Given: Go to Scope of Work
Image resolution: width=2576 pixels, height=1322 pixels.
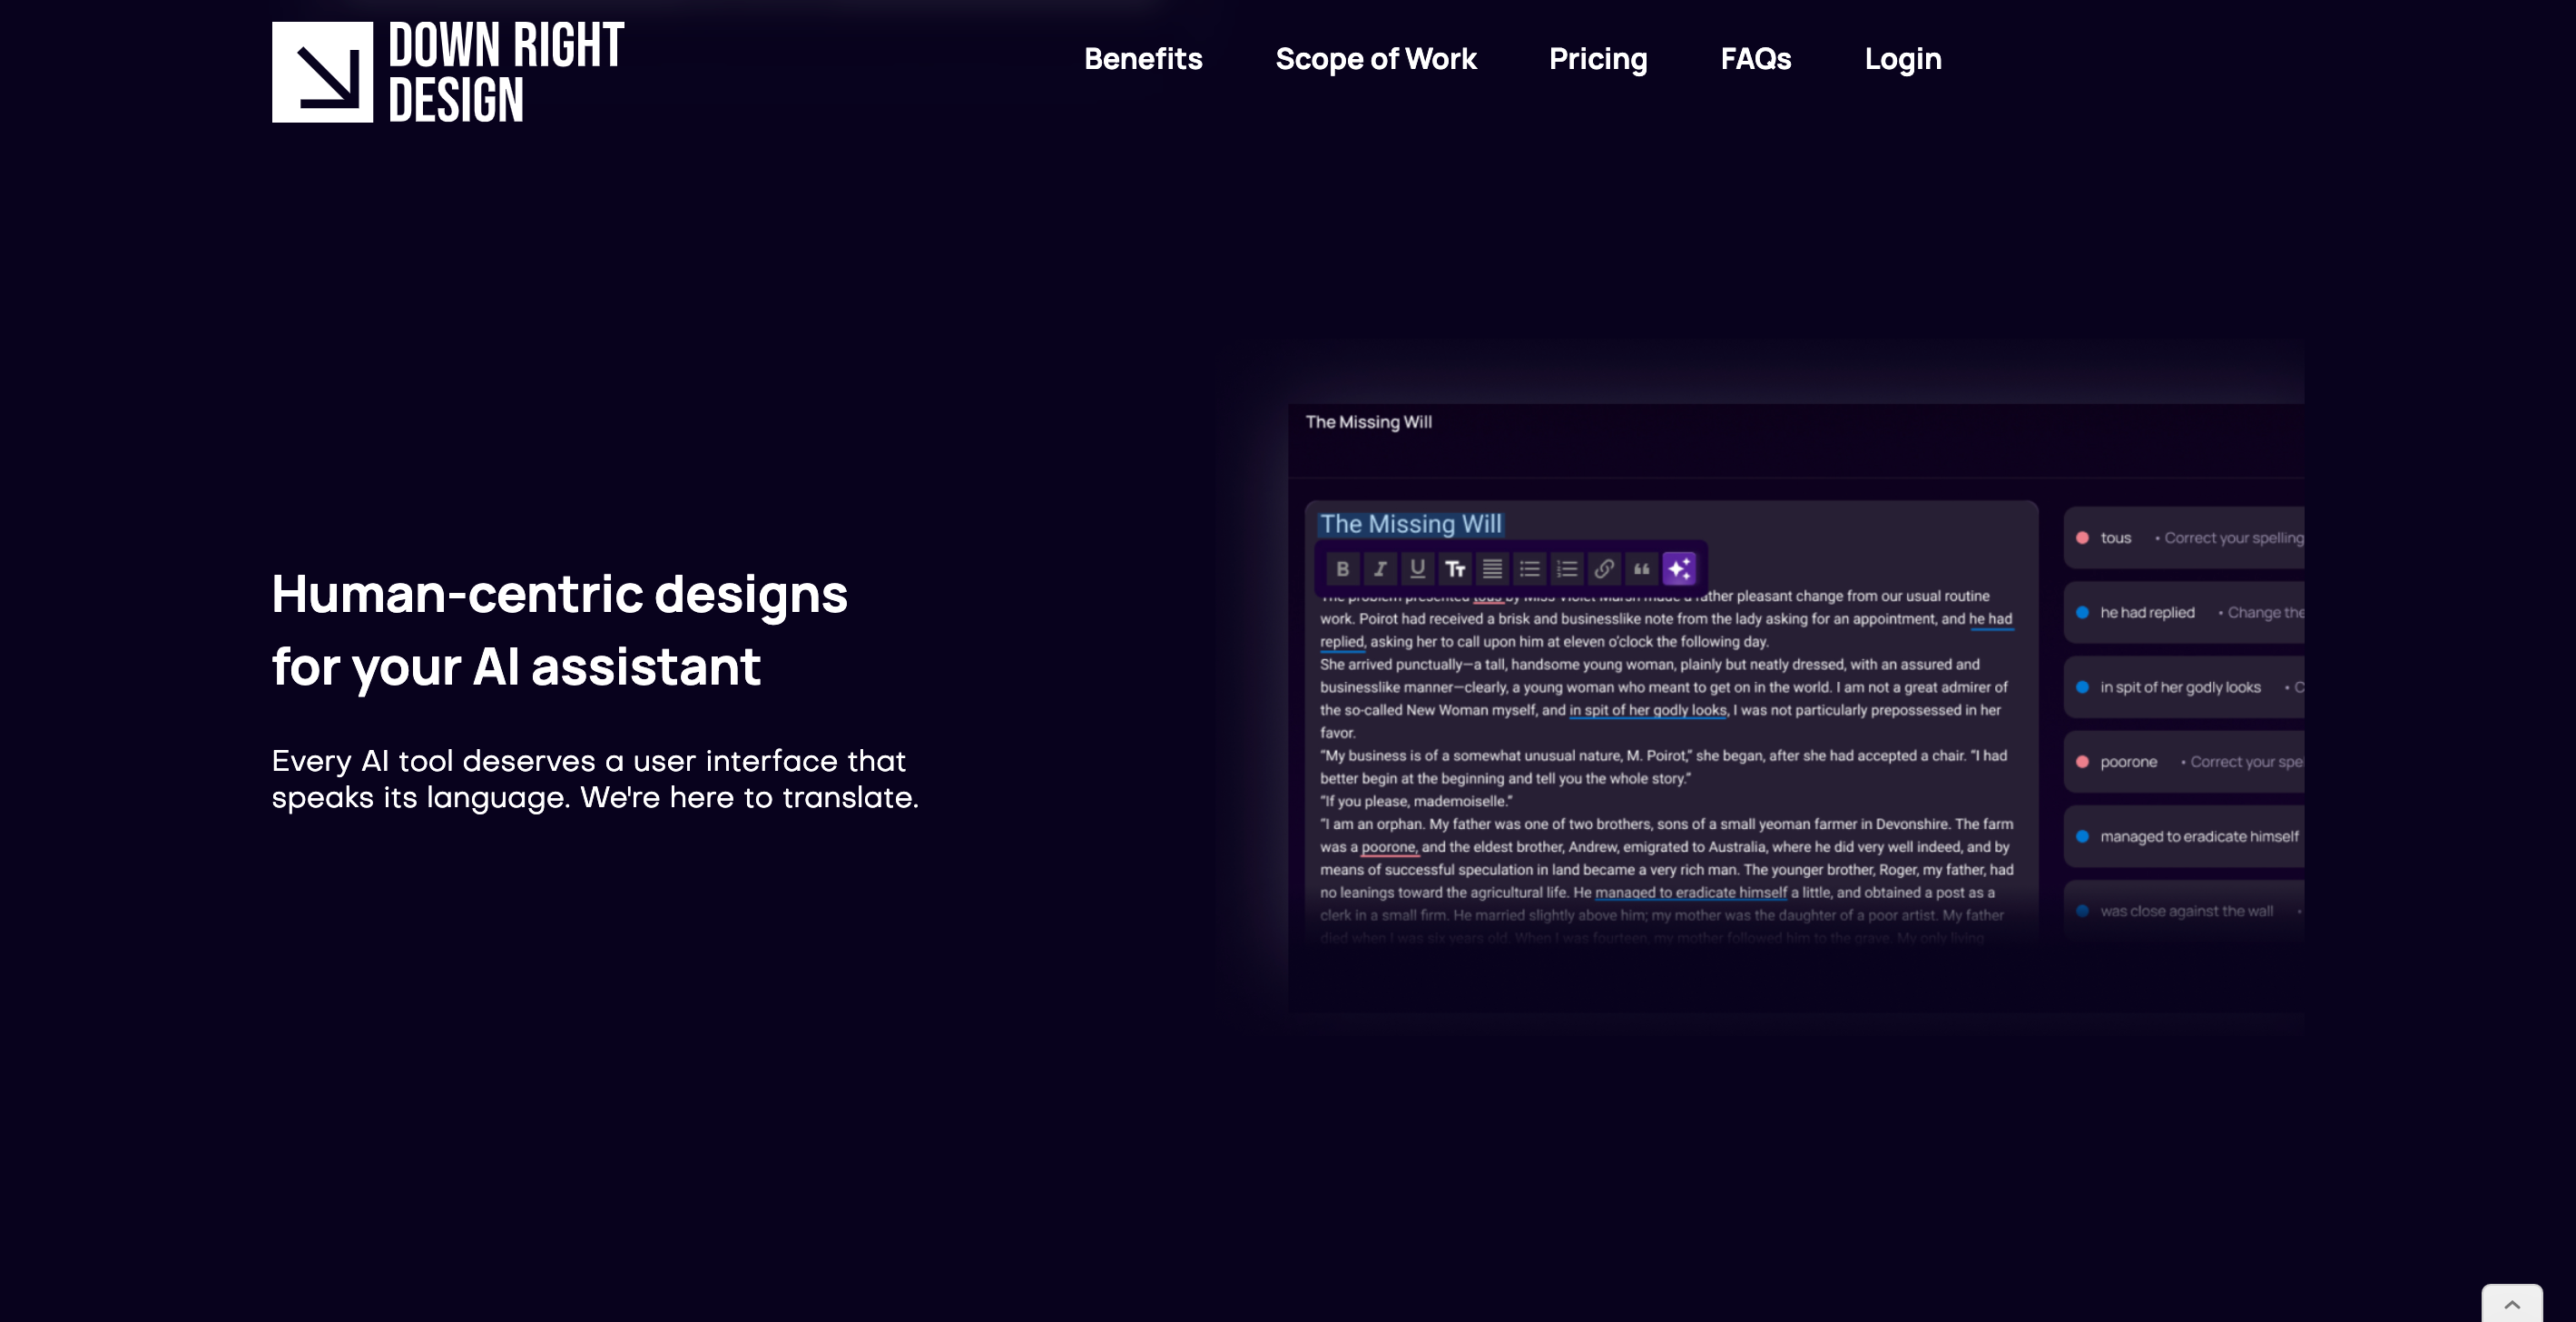Looking at the screenshot, I should coord(1375,59).
